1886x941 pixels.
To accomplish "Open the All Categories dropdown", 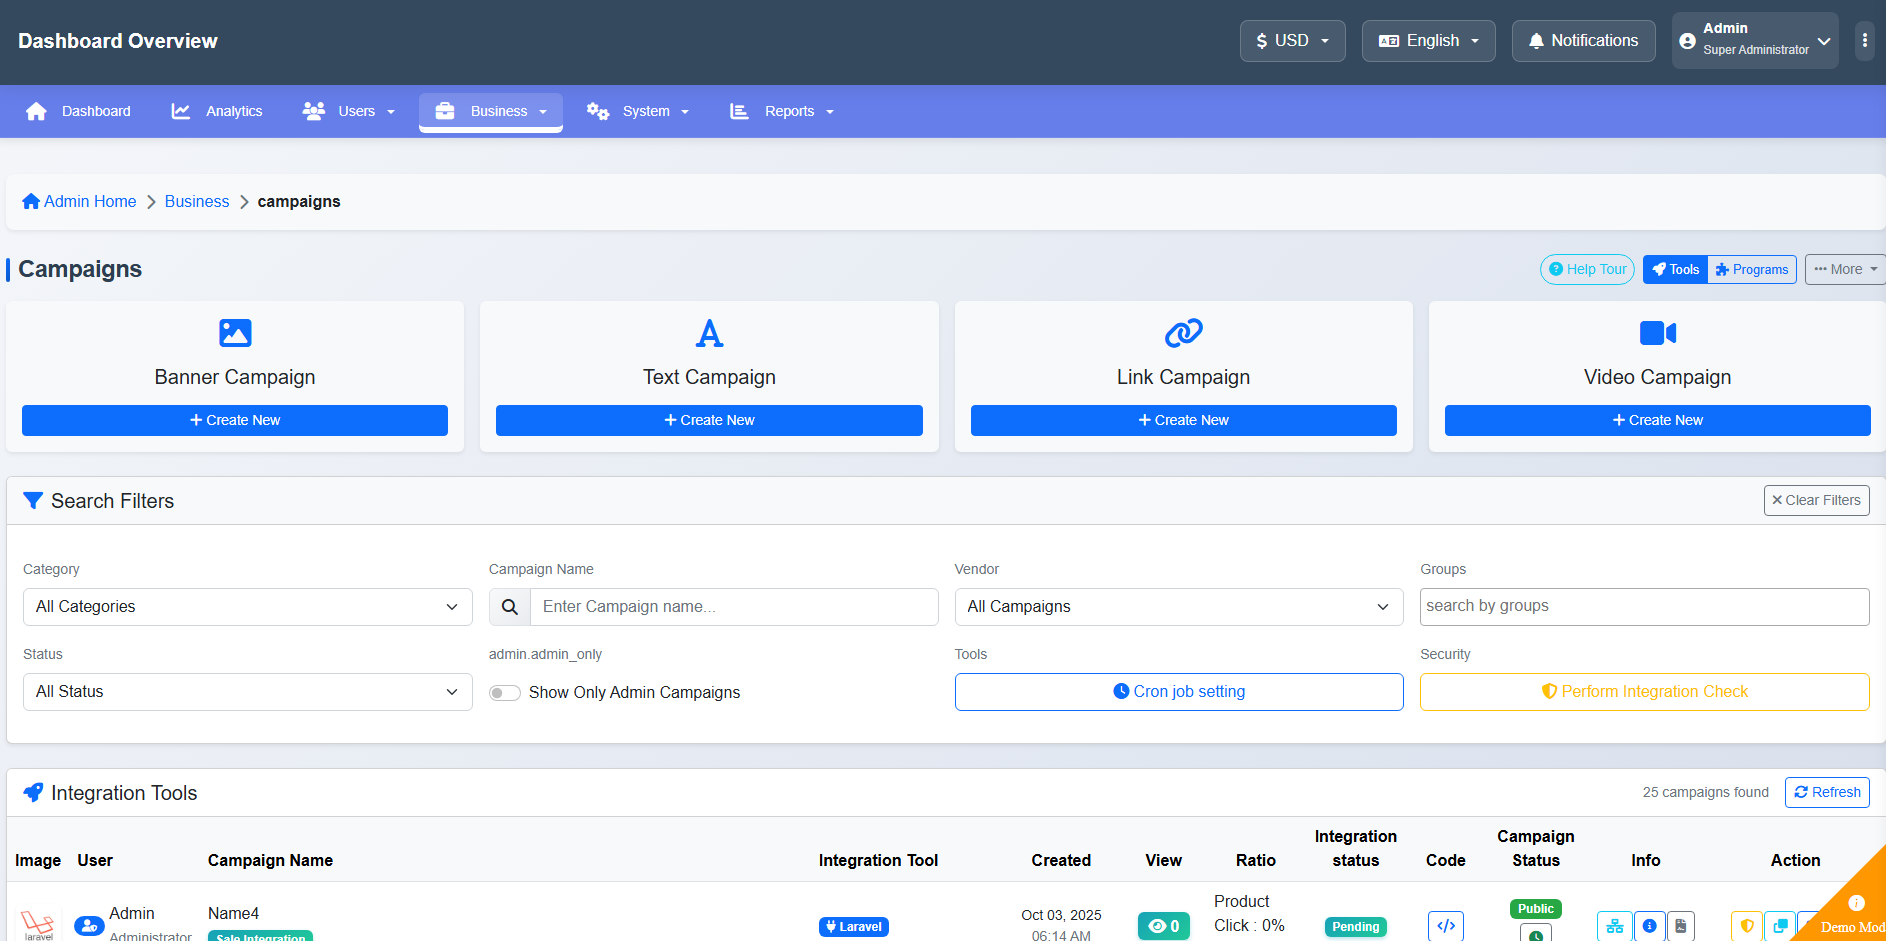I will pos(248,607).
